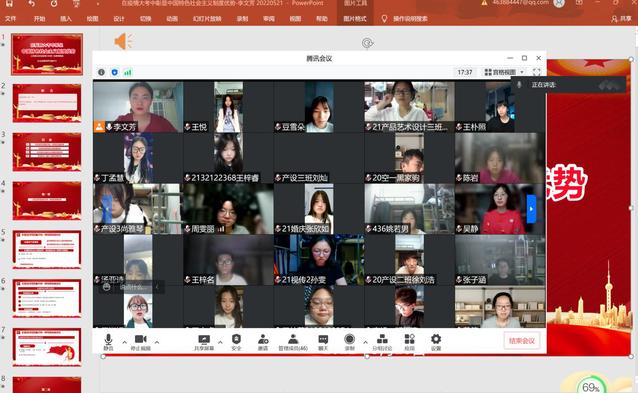Open the chat window

(323, 342)
